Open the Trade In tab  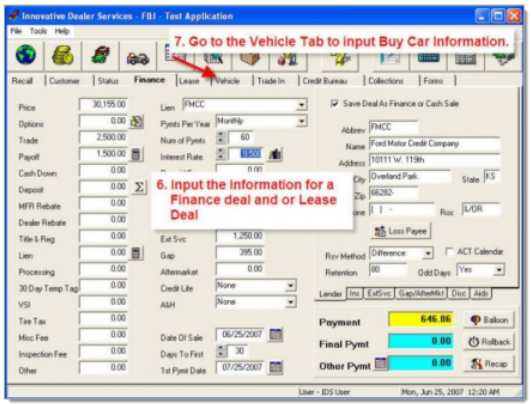[271, 81]
